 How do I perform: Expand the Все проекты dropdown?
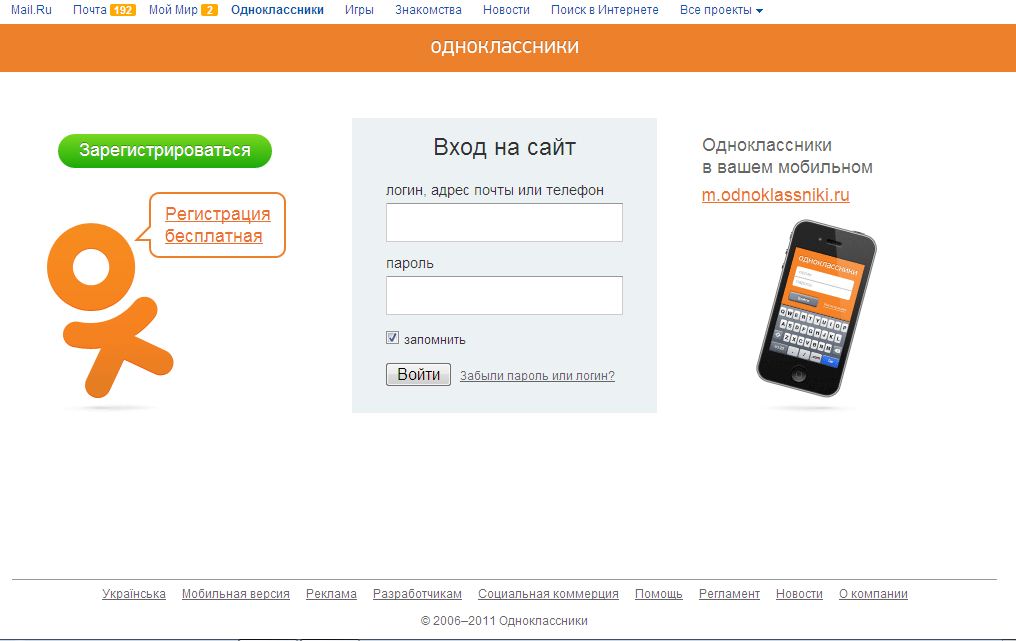click(721, 10)
